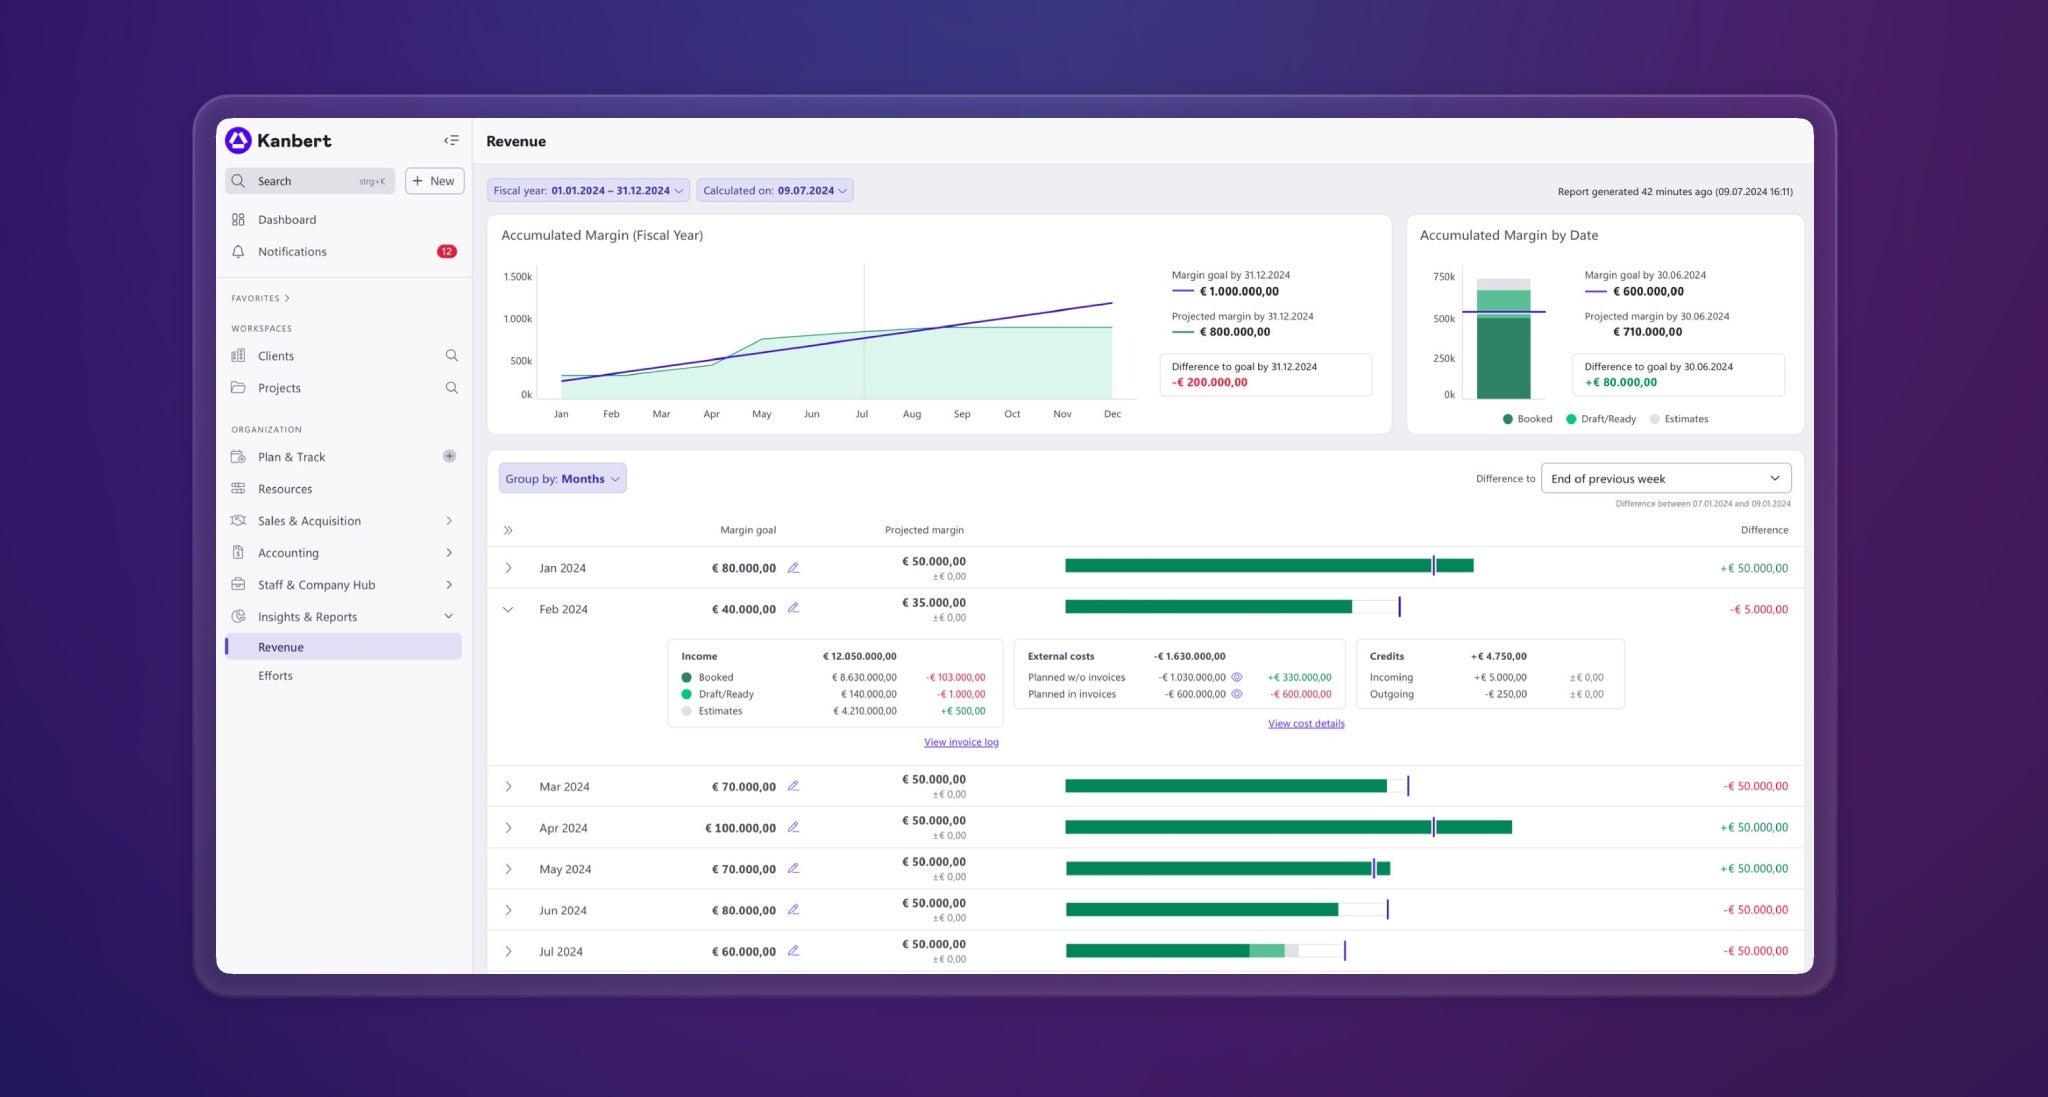Screen dimensions: 2048x1097
Task: Collapse the Feb 2024 row
Action: 508,610
